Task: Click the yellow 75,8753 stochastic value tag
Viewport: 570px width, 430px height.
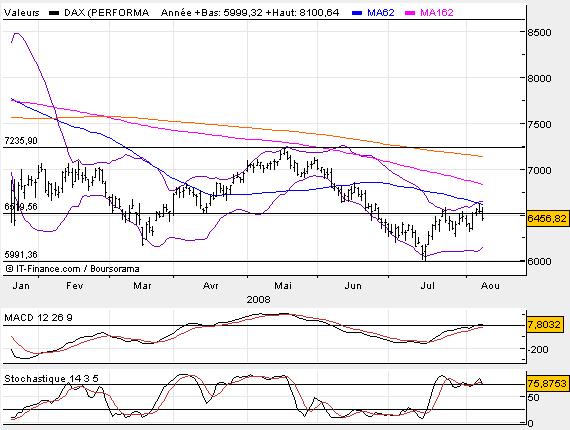Action: click(x=547, y=383)
